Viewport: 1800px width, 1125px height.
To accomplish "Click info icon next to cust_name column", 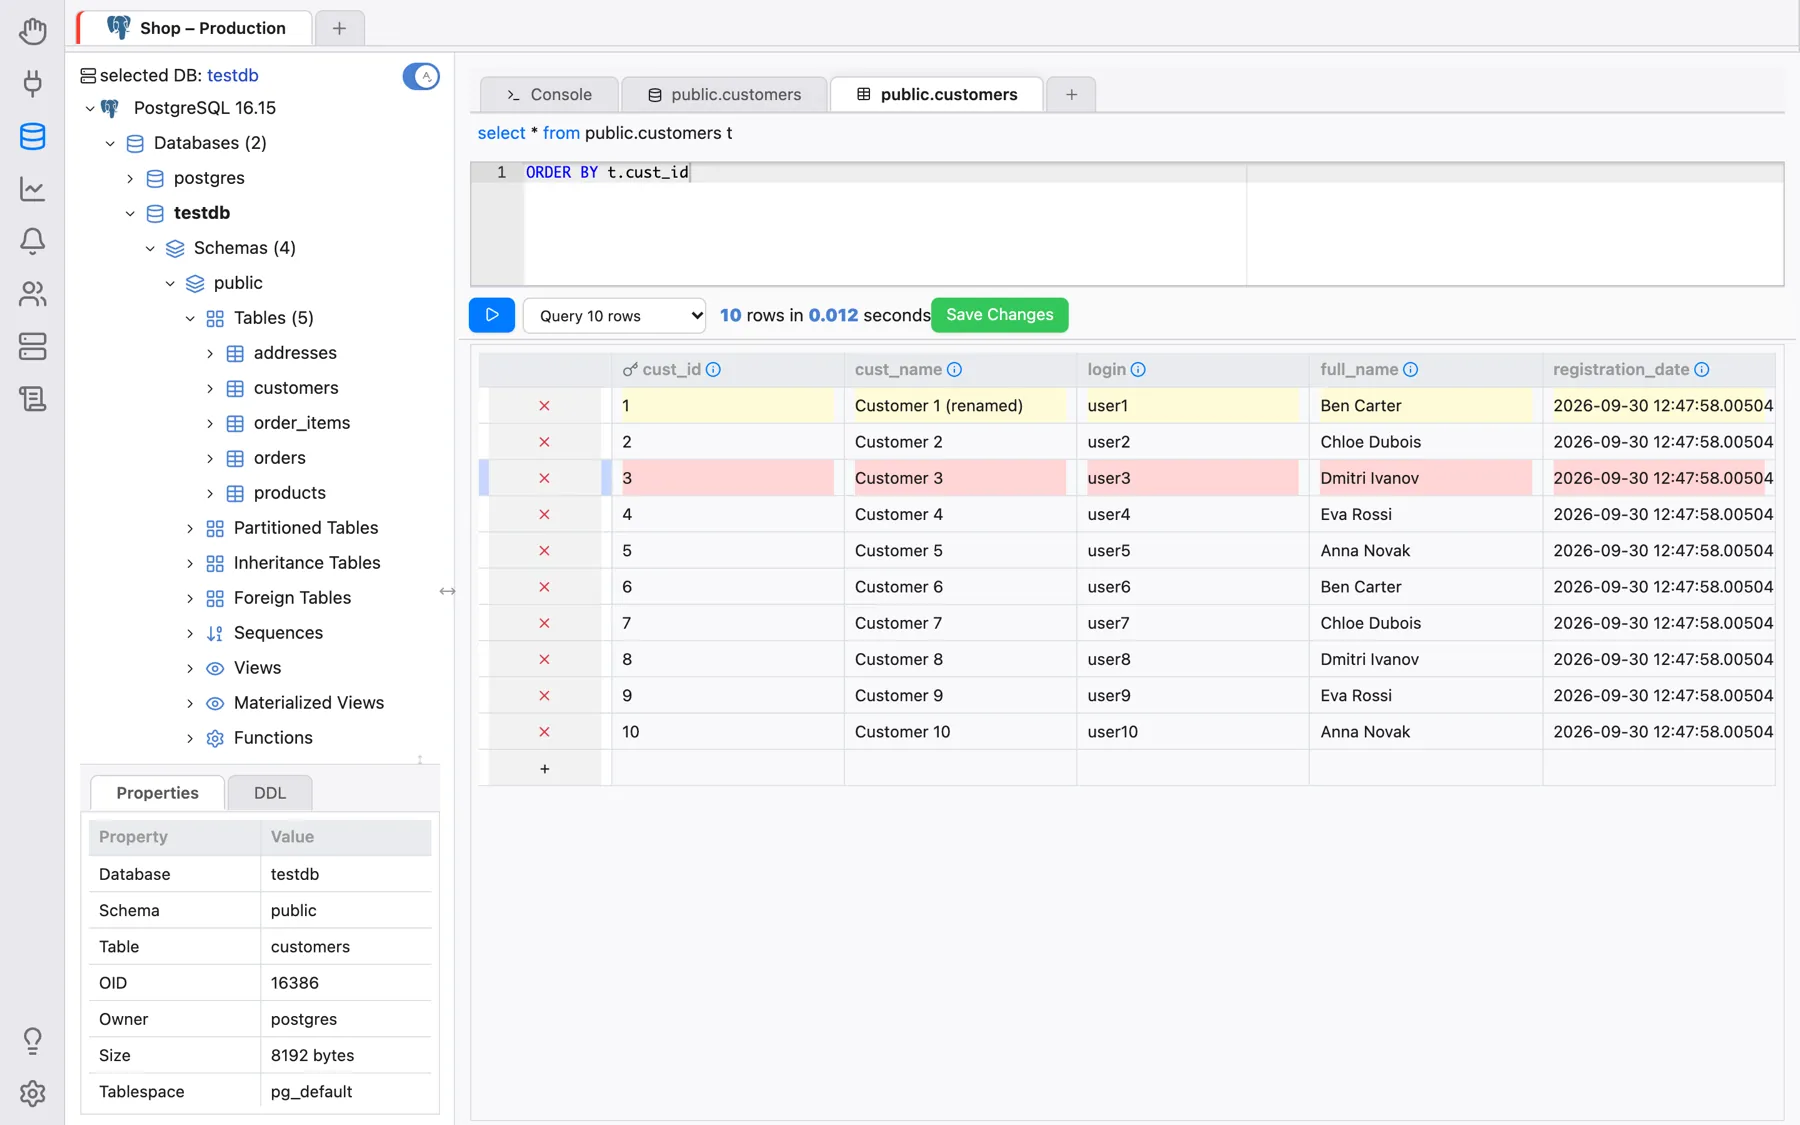I will click(954, 370).
